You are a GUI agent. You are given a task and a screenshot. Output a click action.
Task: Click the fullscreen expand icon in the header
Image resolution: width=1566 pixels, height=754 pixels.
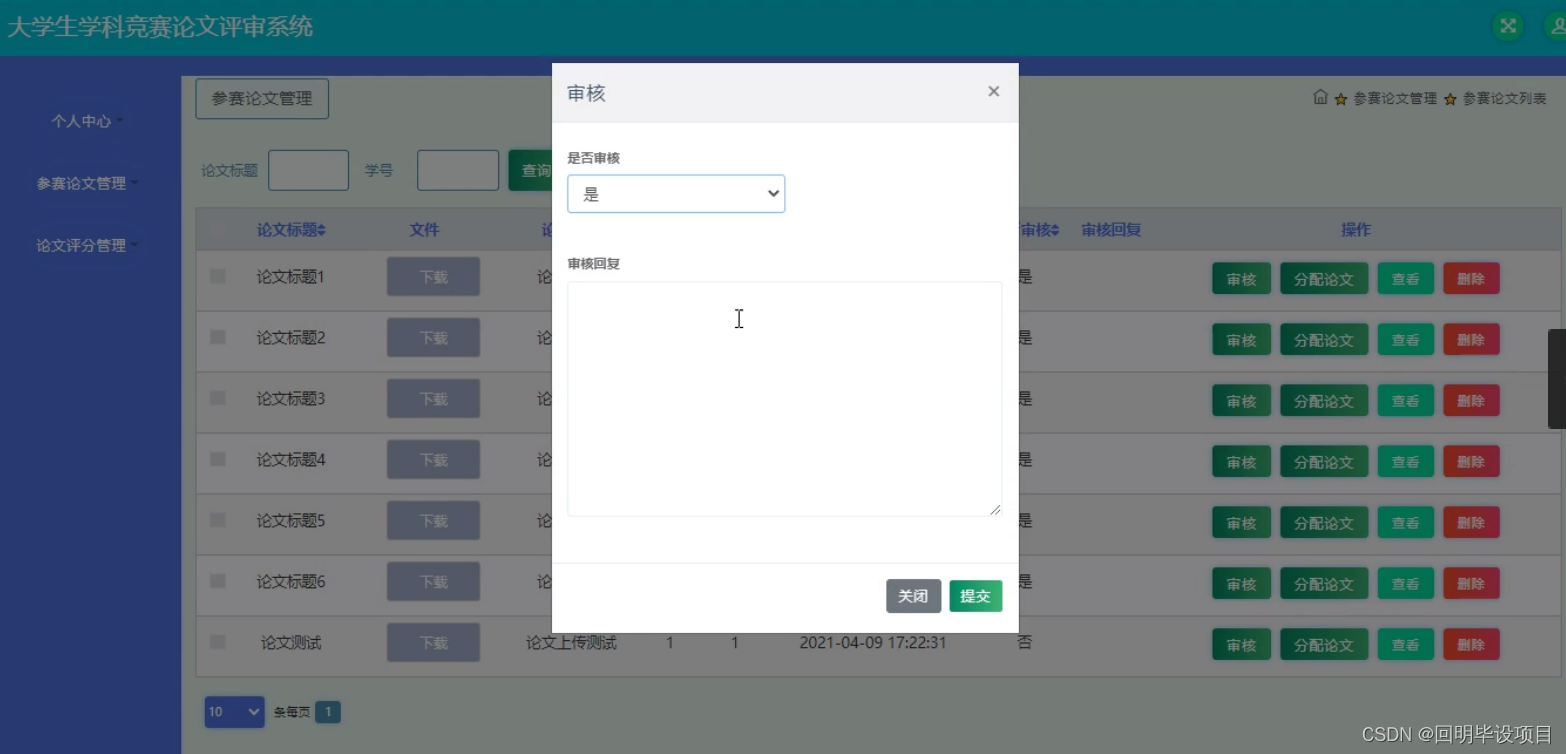[1507, 26]
